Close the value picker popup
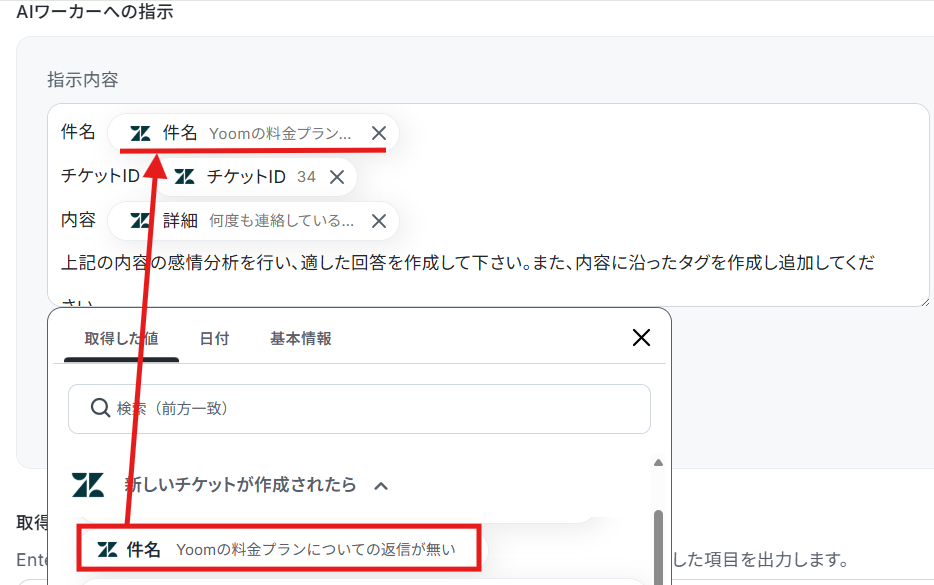934x585 pixels. [641, 338]
